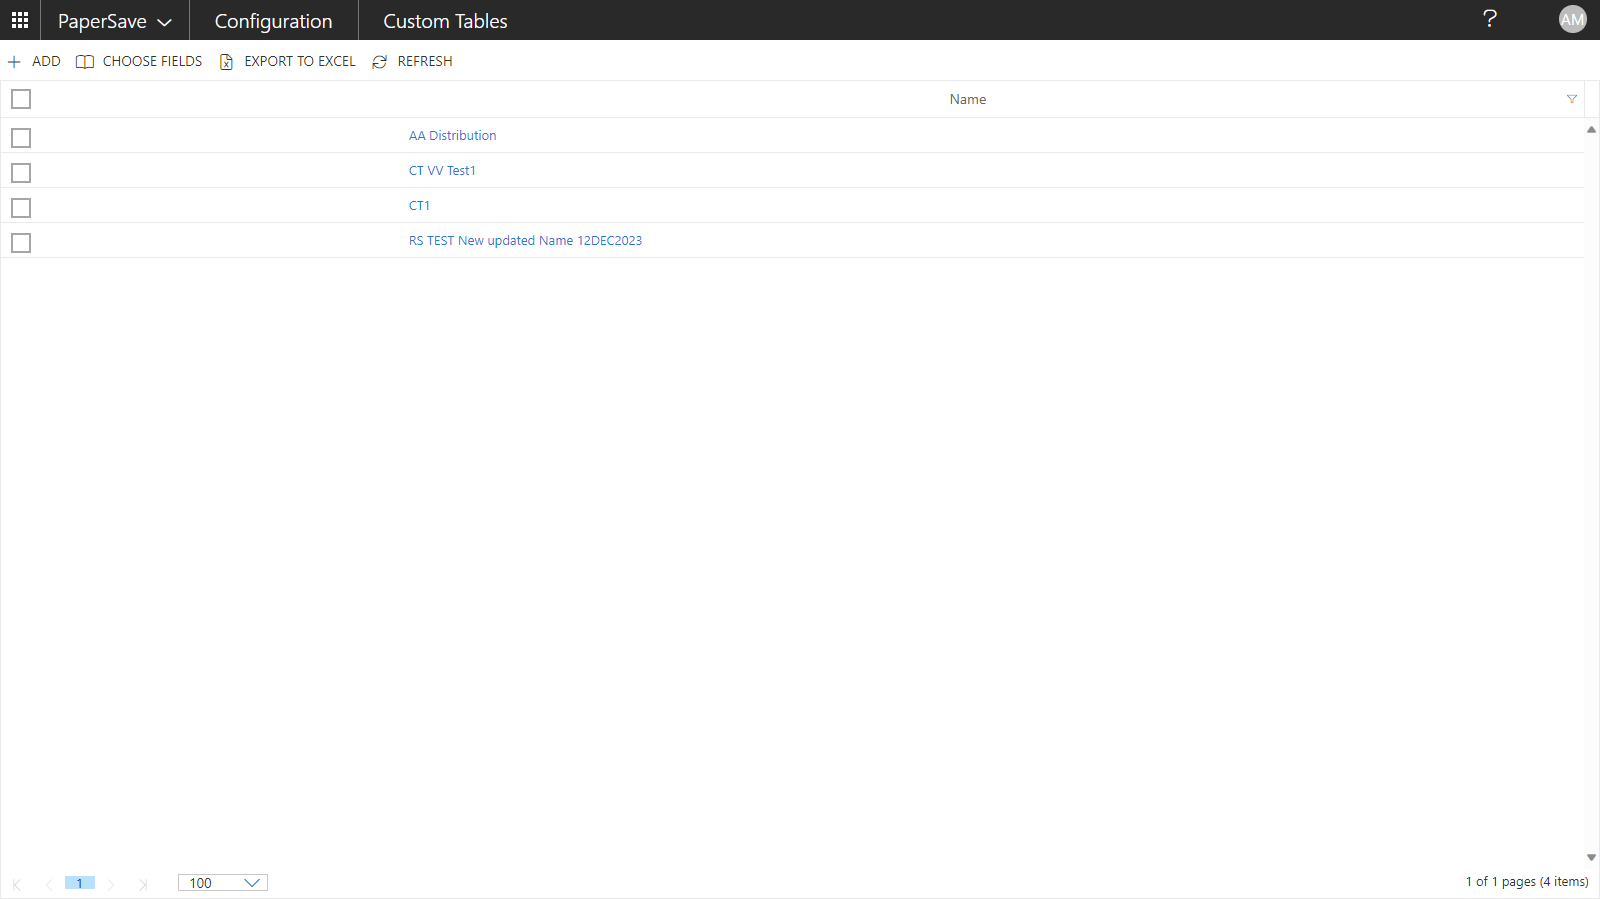Open the app launcher grid icon

click(20, 20)
